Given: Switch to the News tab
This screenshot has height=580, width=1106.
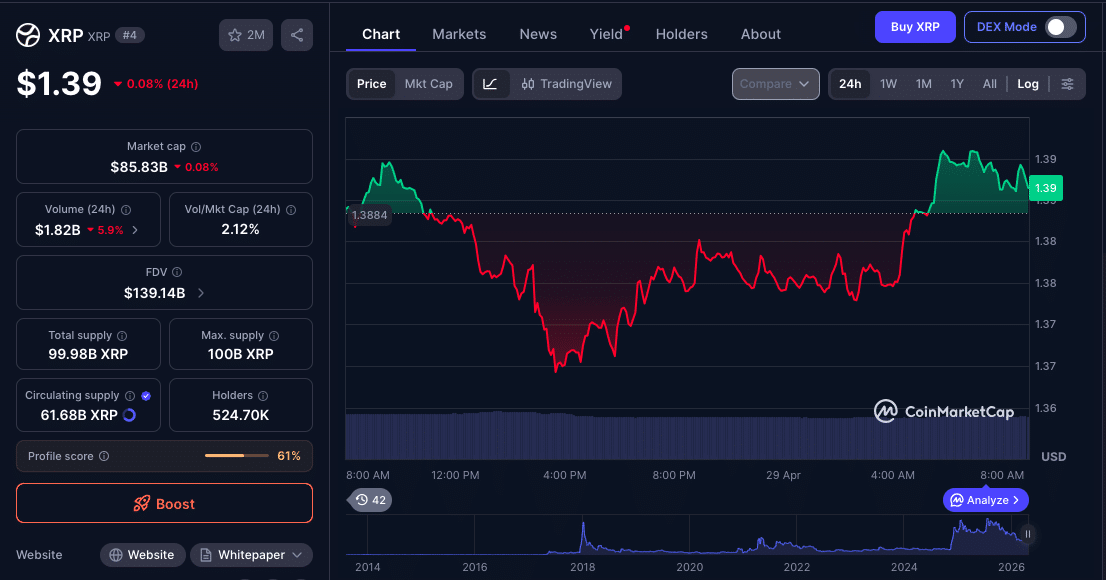Looking at the screenshot, I should 538,34.
